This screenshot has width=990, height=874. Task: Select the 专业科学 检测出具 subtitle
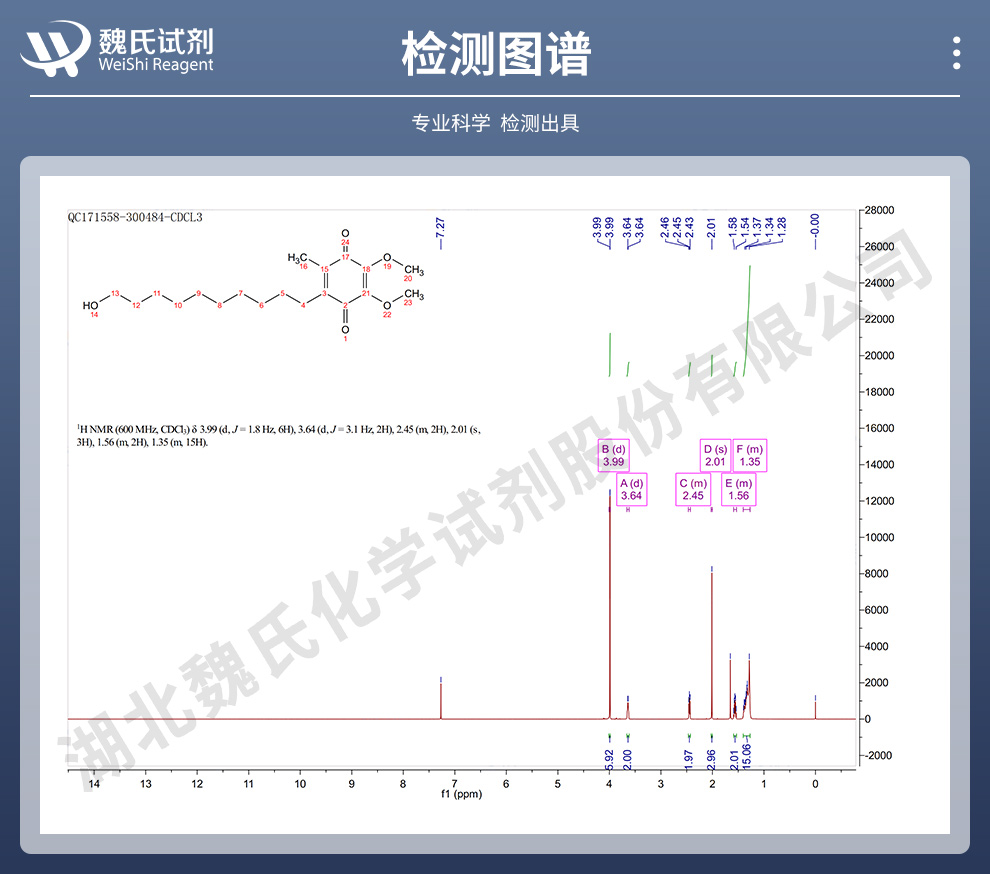click(x=496, y=123)
